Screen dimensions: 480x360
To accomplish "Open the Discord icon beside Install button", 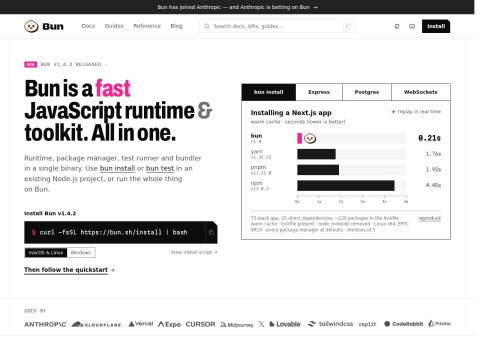I will coord(412,26).
